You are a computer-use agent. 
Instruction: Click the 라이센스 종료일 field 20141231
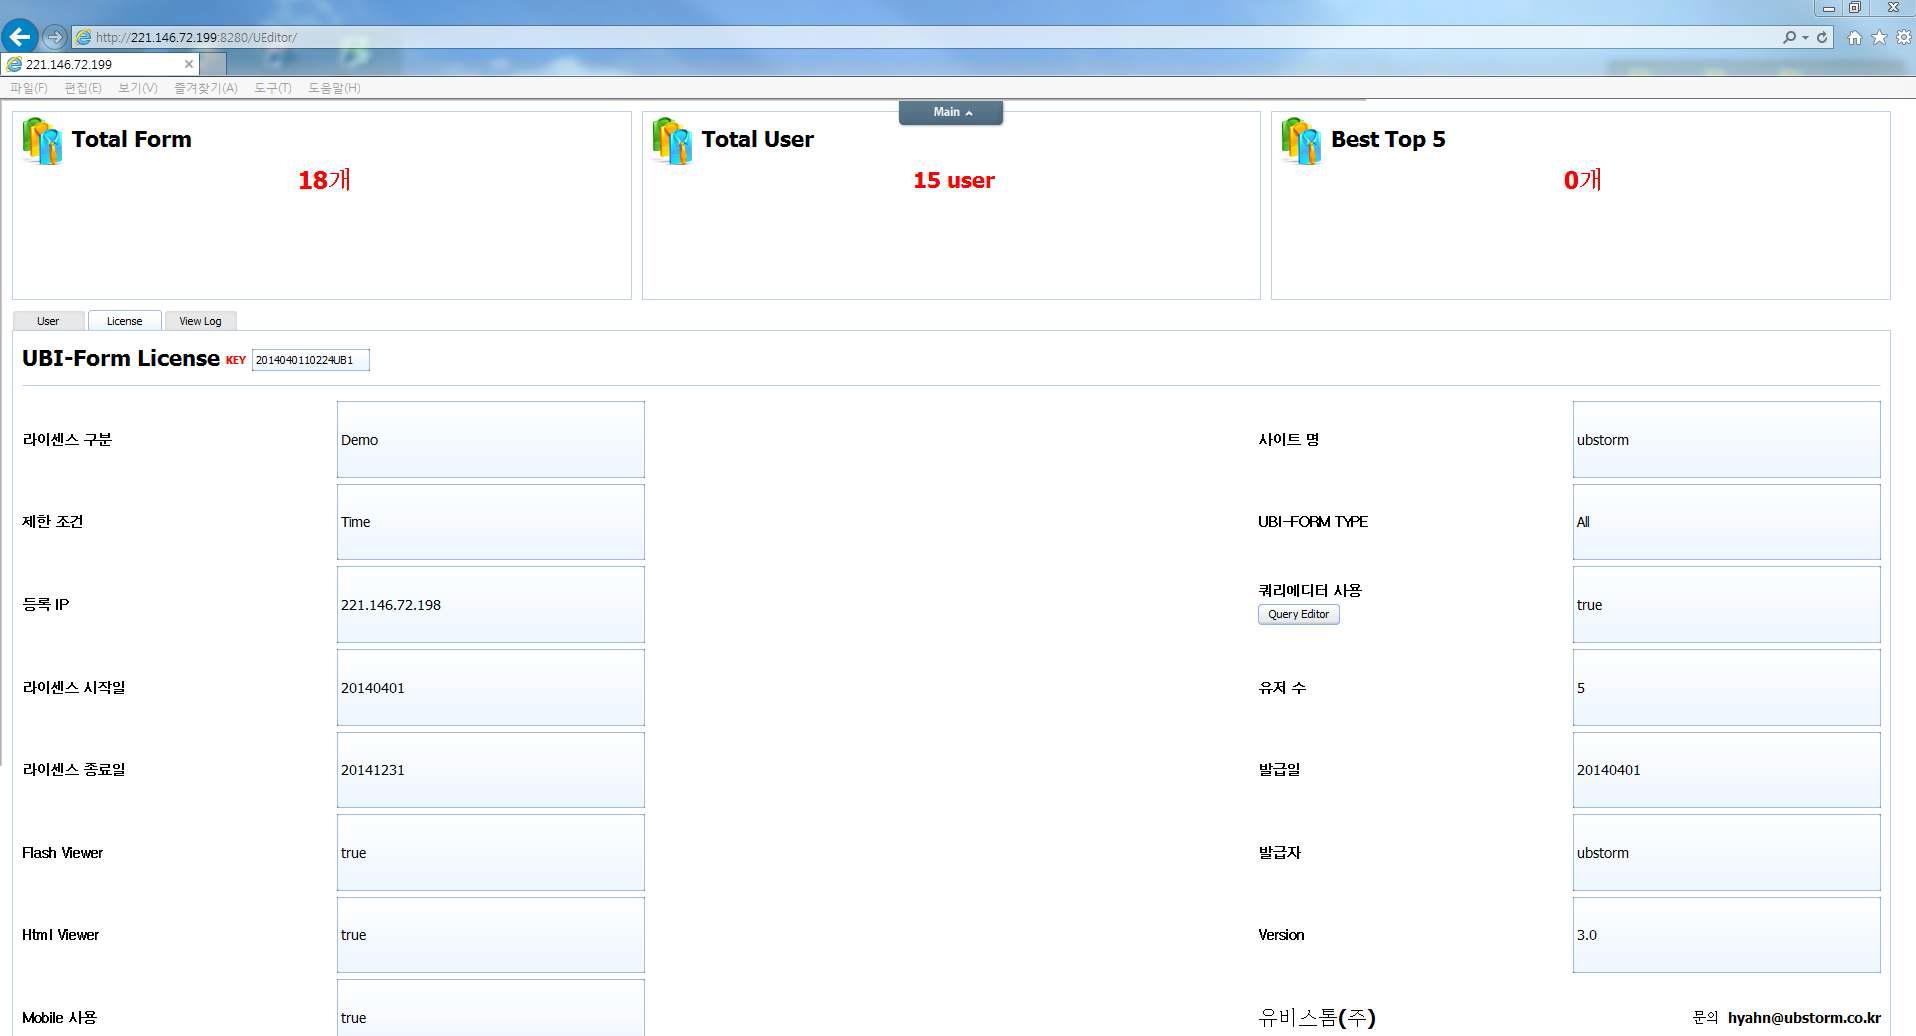coord(490,770)
